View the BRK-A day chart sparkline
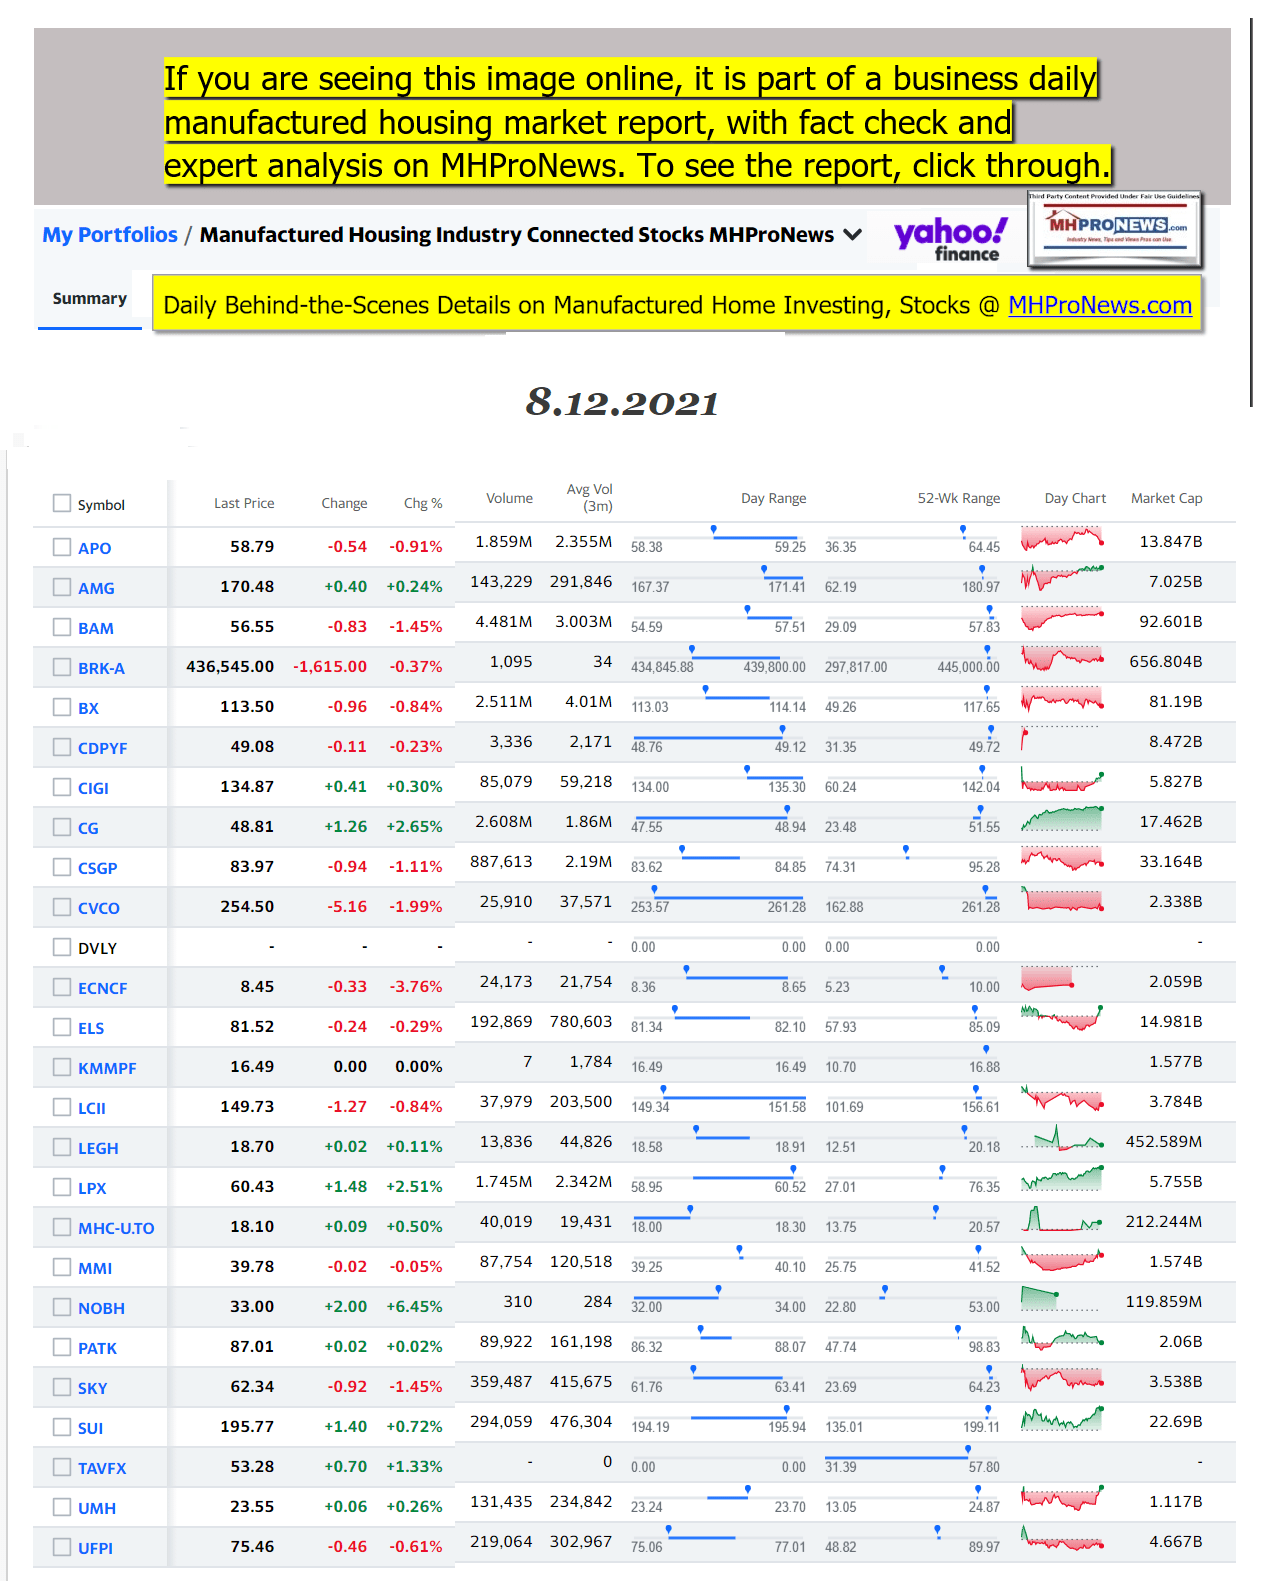1266x1581 pixels. click(1061, 659)
